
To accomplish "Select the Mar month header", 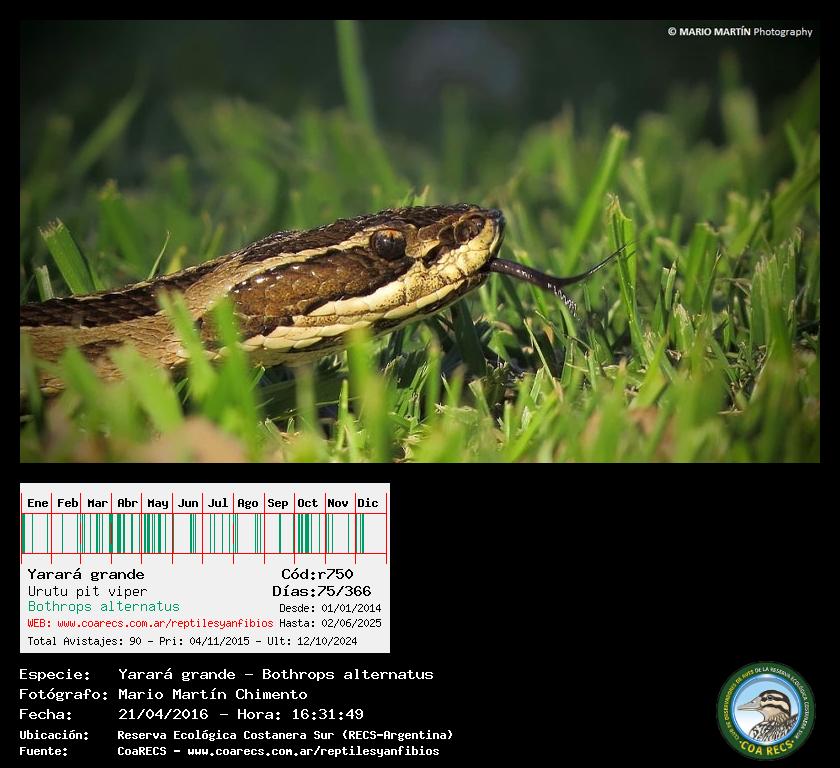I will (98, 503).
